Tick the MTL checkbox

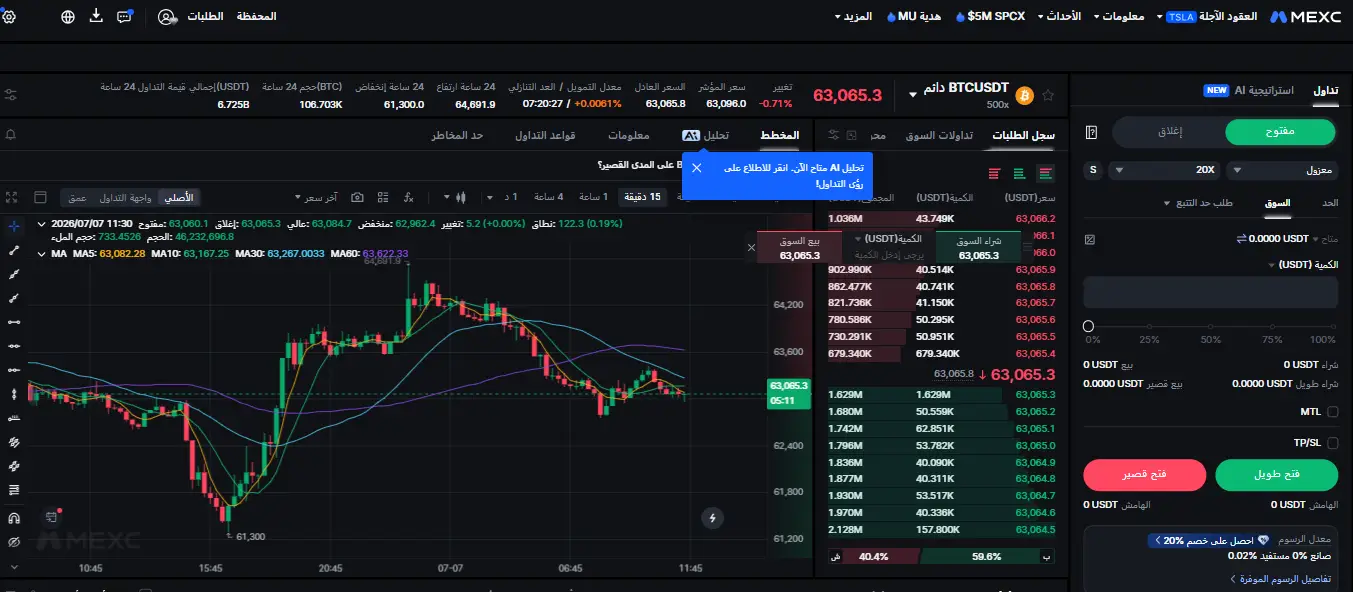[x=1332, y=411]
